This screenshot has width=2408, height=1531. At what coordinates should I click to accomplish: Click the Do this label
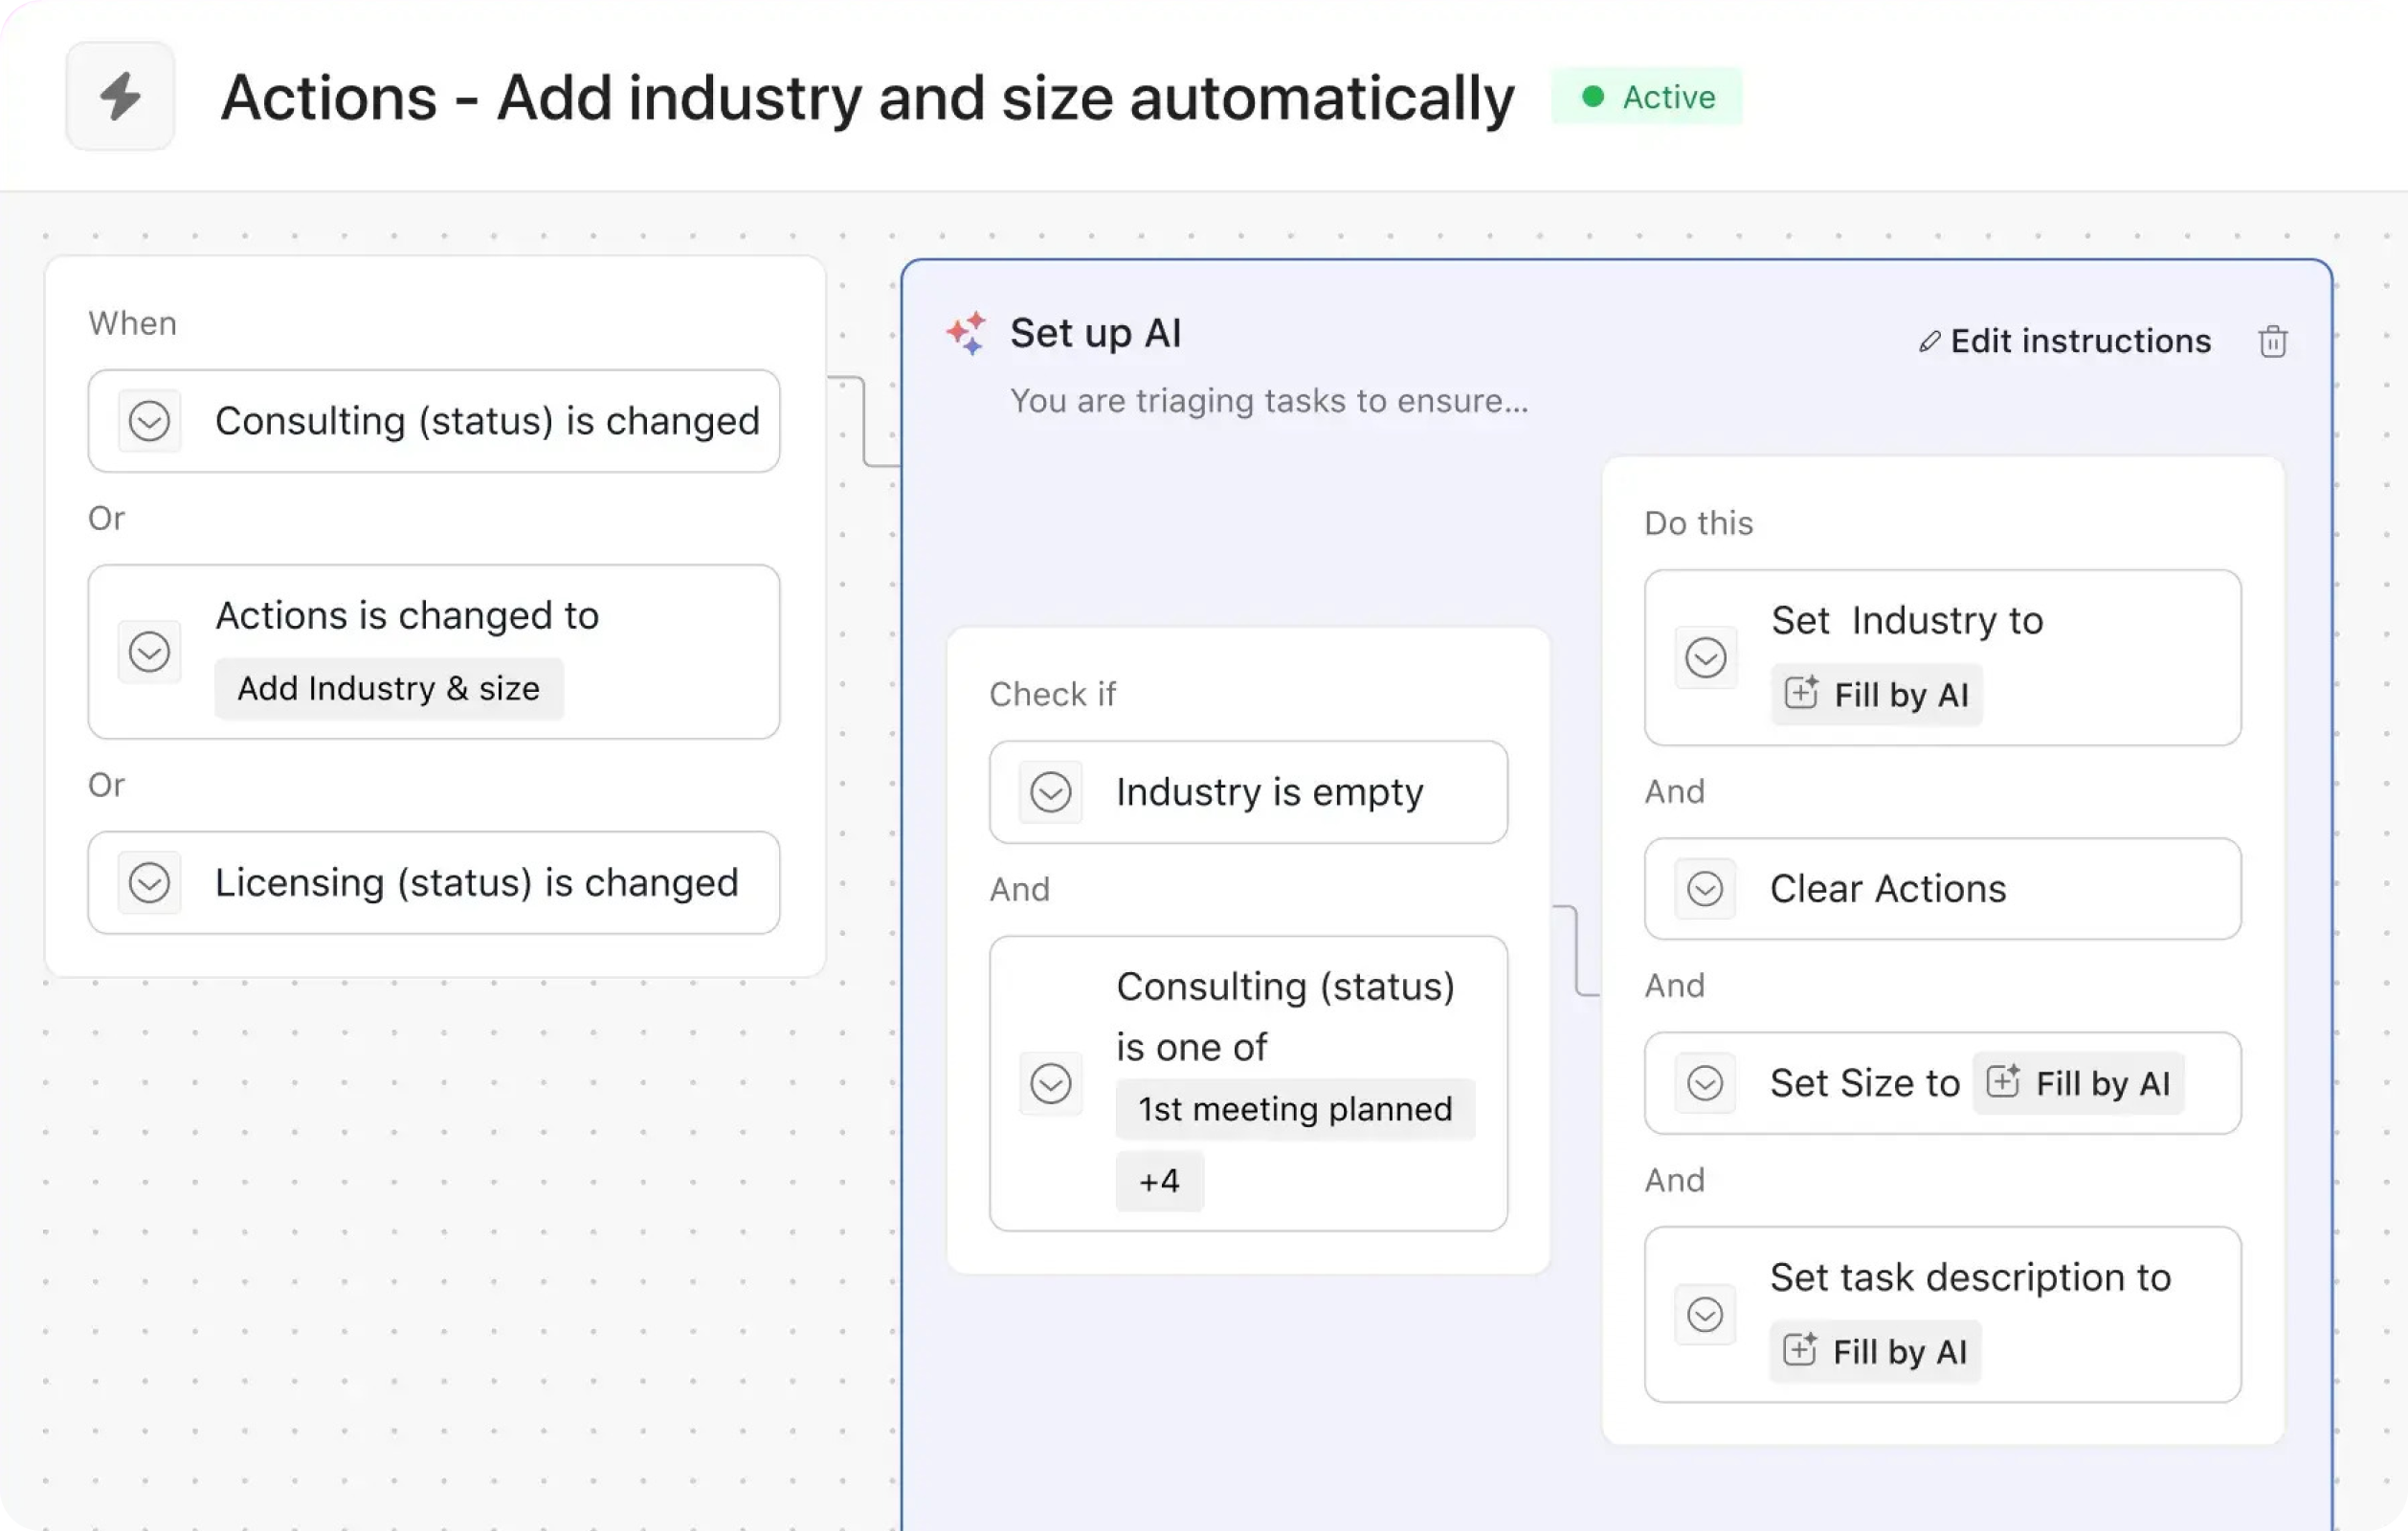click(1699, 523)
